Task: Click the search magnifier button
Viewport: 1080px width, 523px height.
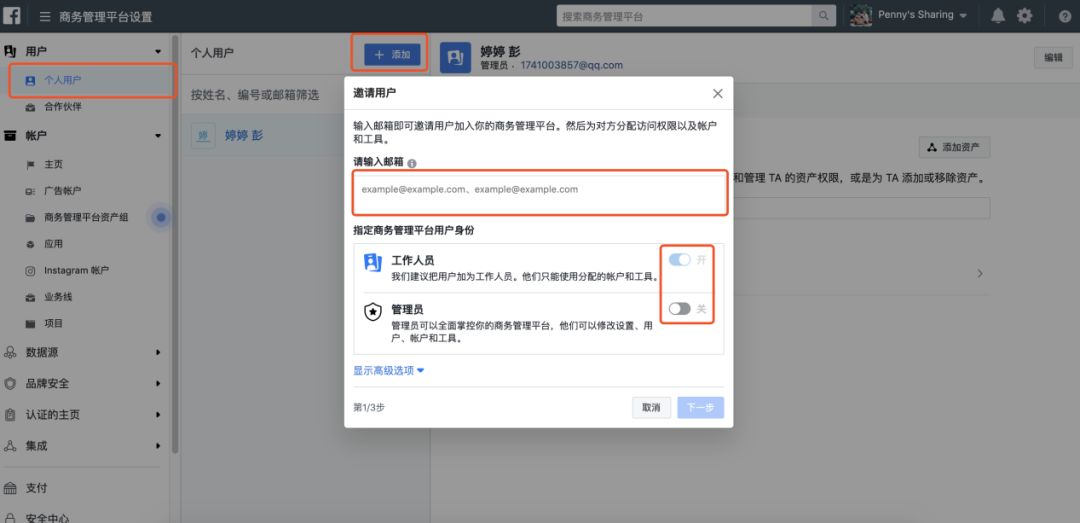Action: (x=823, y=16)
